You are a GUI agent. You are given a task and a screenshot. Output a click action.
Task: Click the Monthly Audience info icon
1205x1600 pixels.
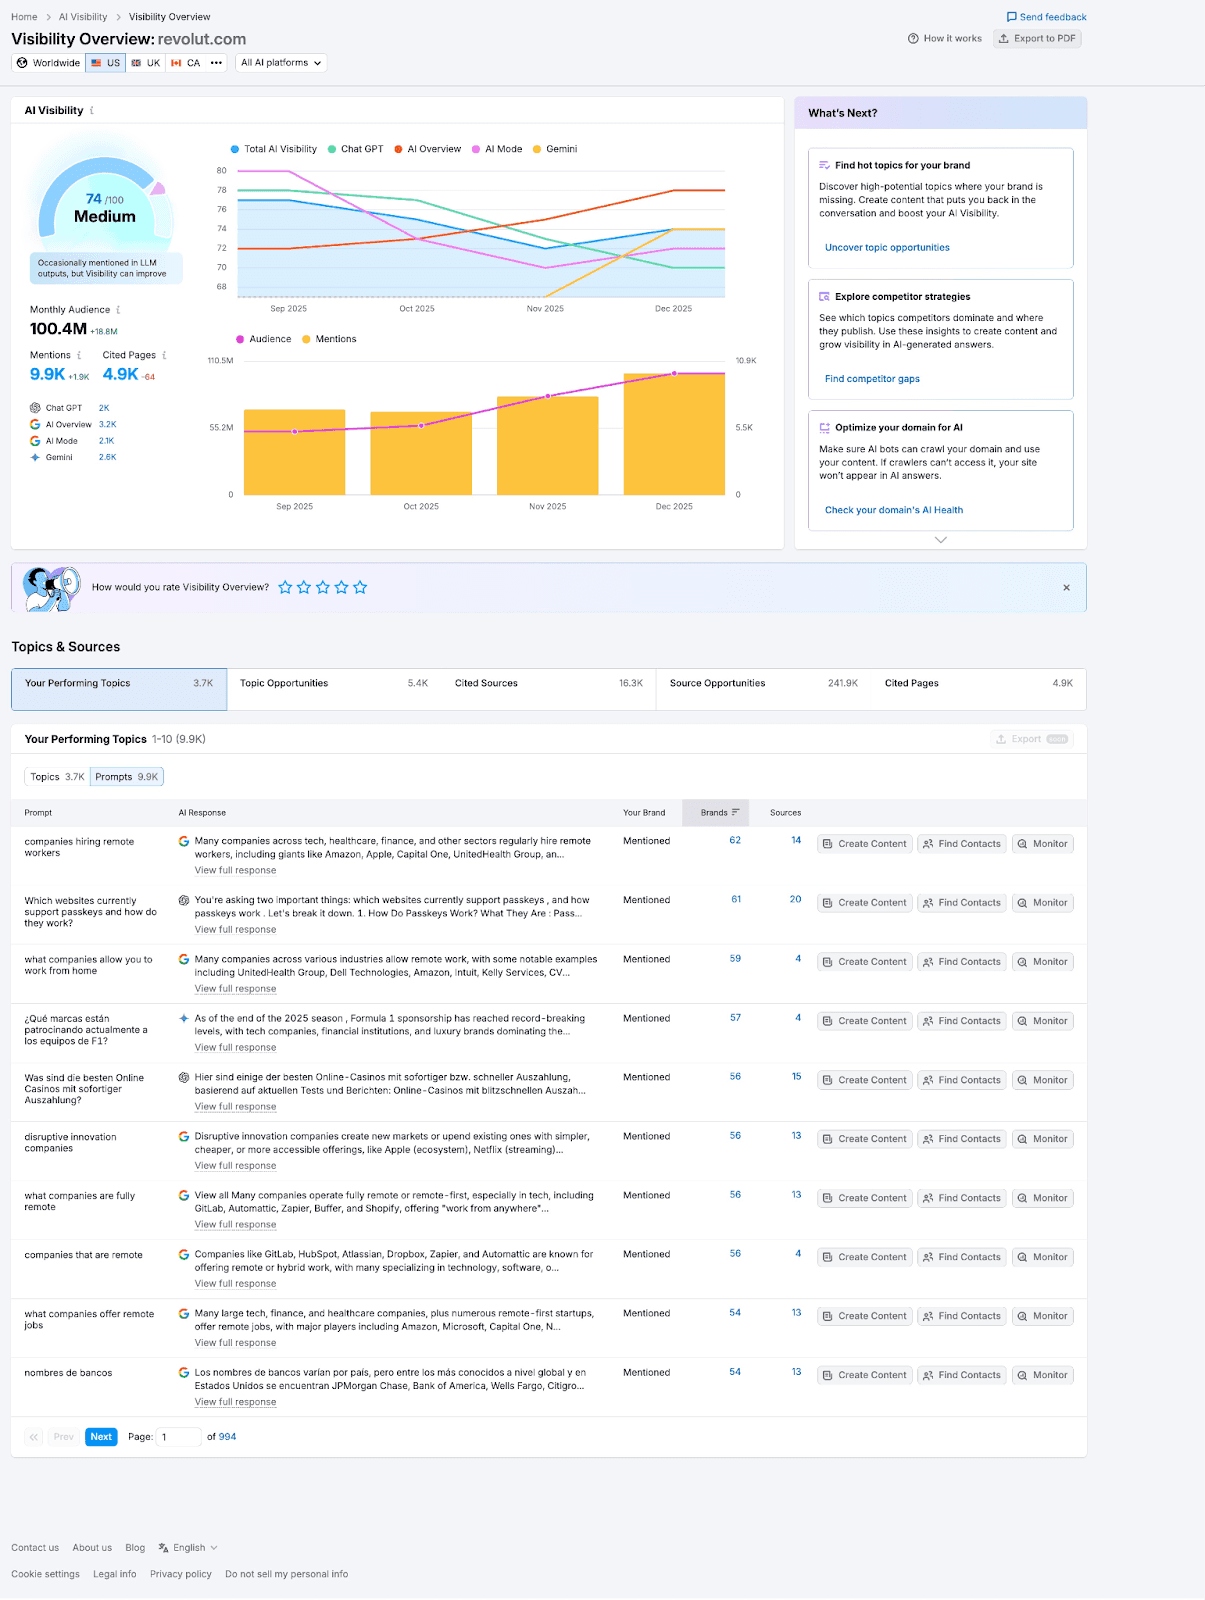click(x=118, y=310)
